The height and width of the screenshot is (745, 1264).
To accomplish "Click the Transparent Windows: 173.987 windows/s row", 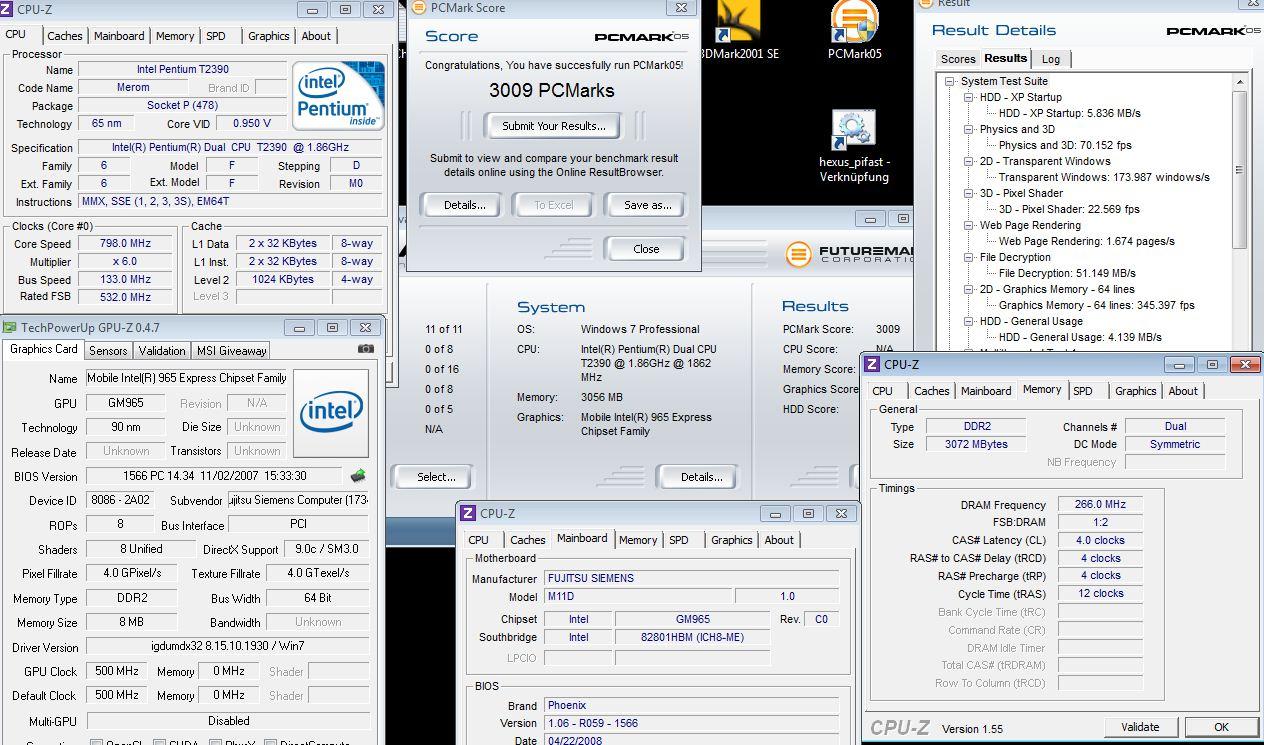I will [x=1104, y=177].
